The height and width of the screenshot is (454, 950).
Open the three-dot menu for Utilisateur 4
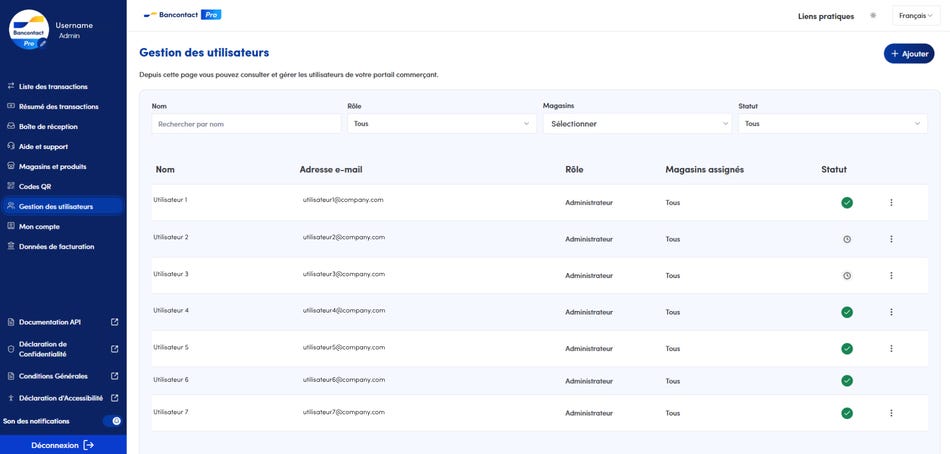coord(891,312)
